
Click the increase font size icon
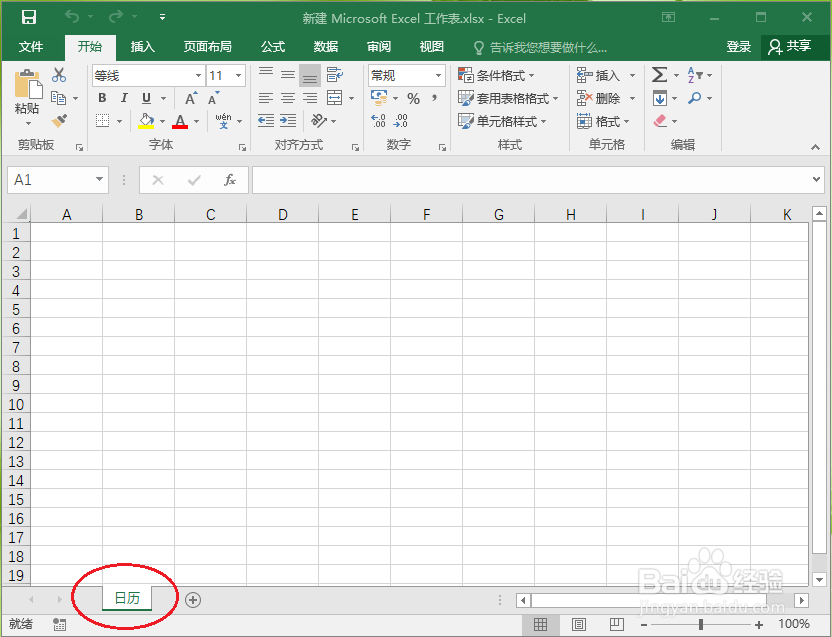tap(190, 96)
